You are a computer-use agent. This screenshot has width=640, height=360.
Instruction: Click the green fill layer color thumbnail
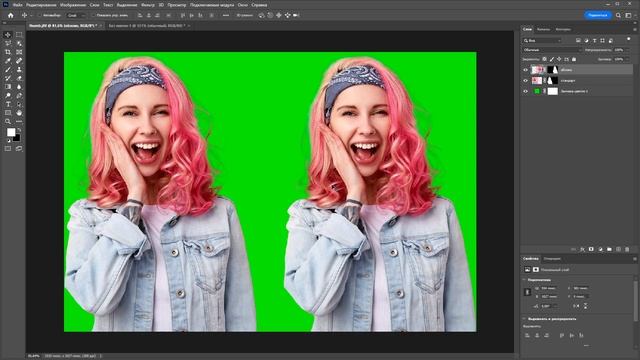pyautogui.click(x=537, y=91)
